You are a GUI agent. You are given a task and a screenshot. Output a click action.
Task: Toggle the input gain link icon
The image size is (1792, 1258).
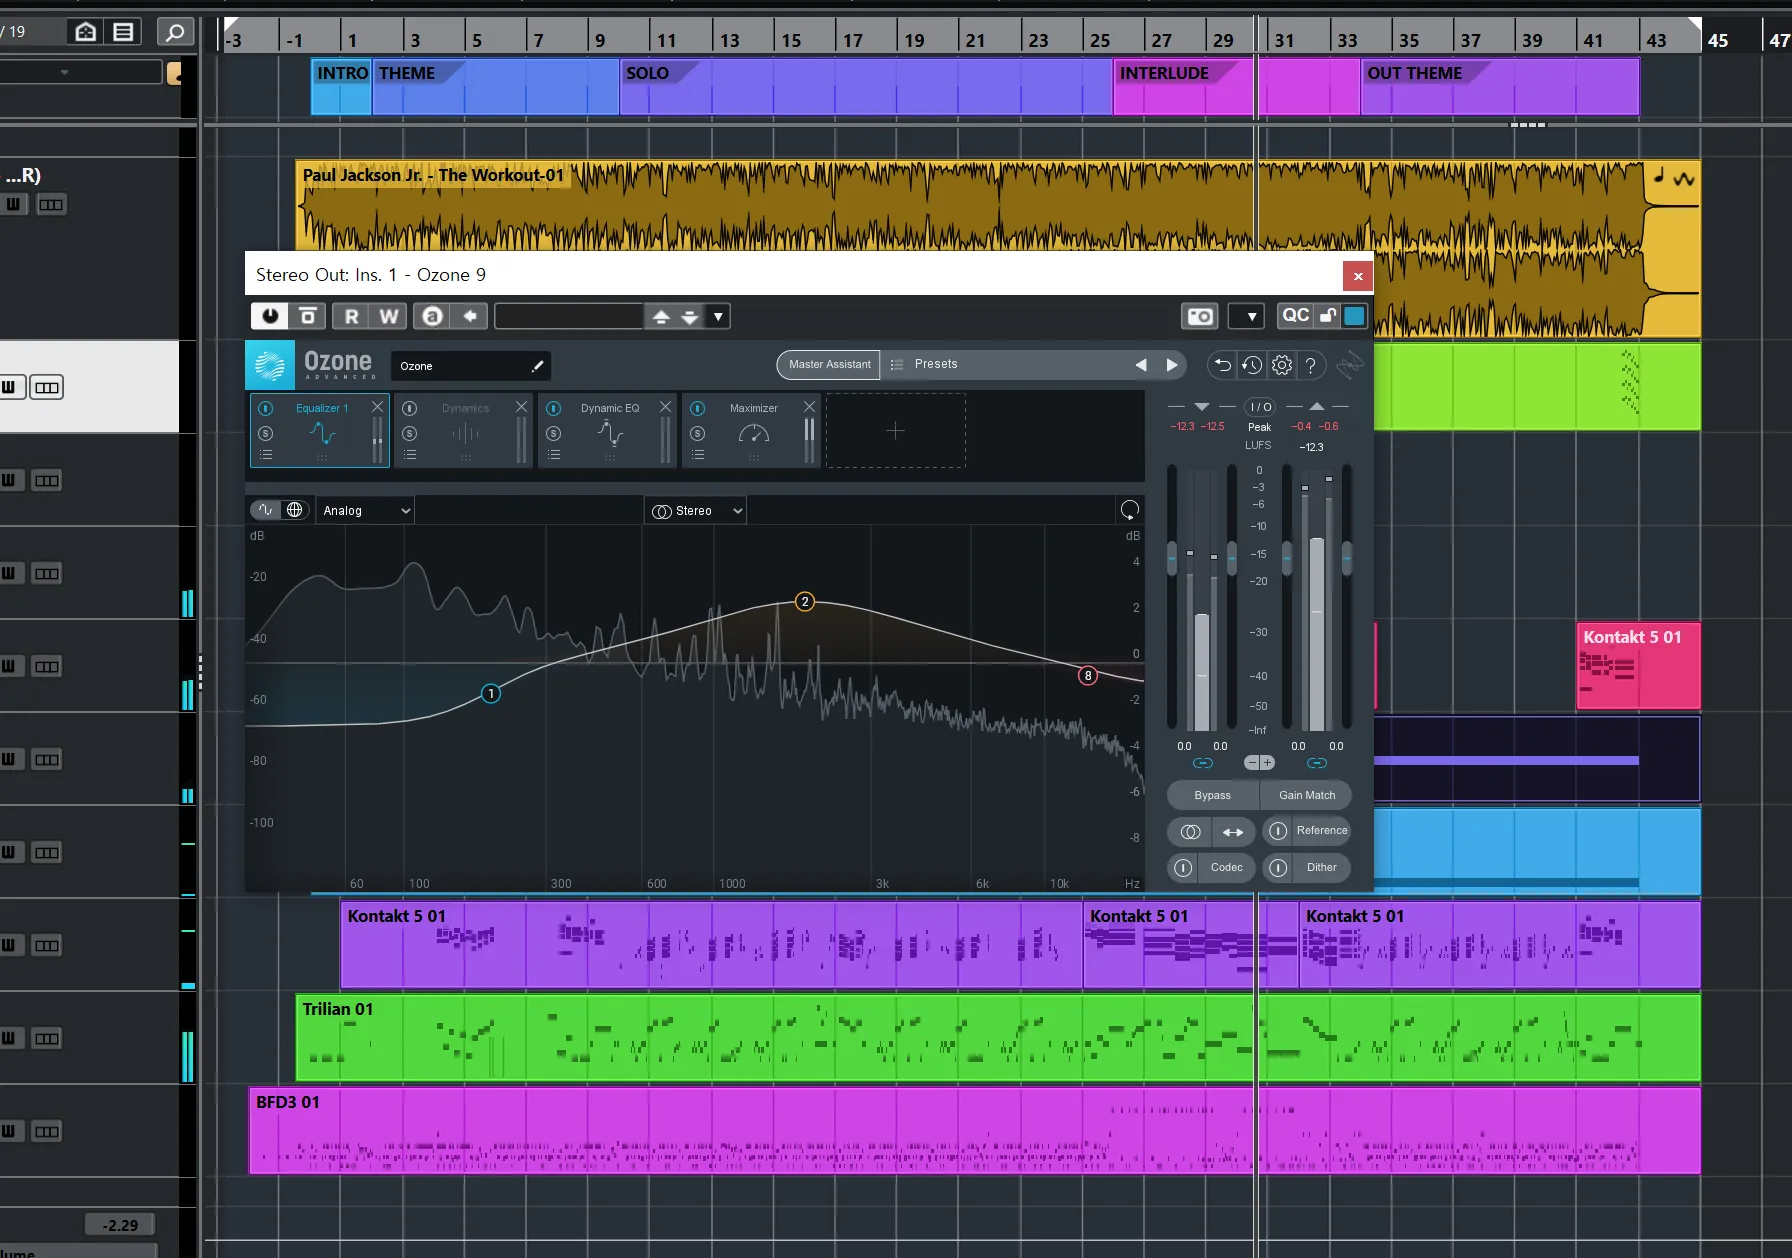[x=1203, y=763]
